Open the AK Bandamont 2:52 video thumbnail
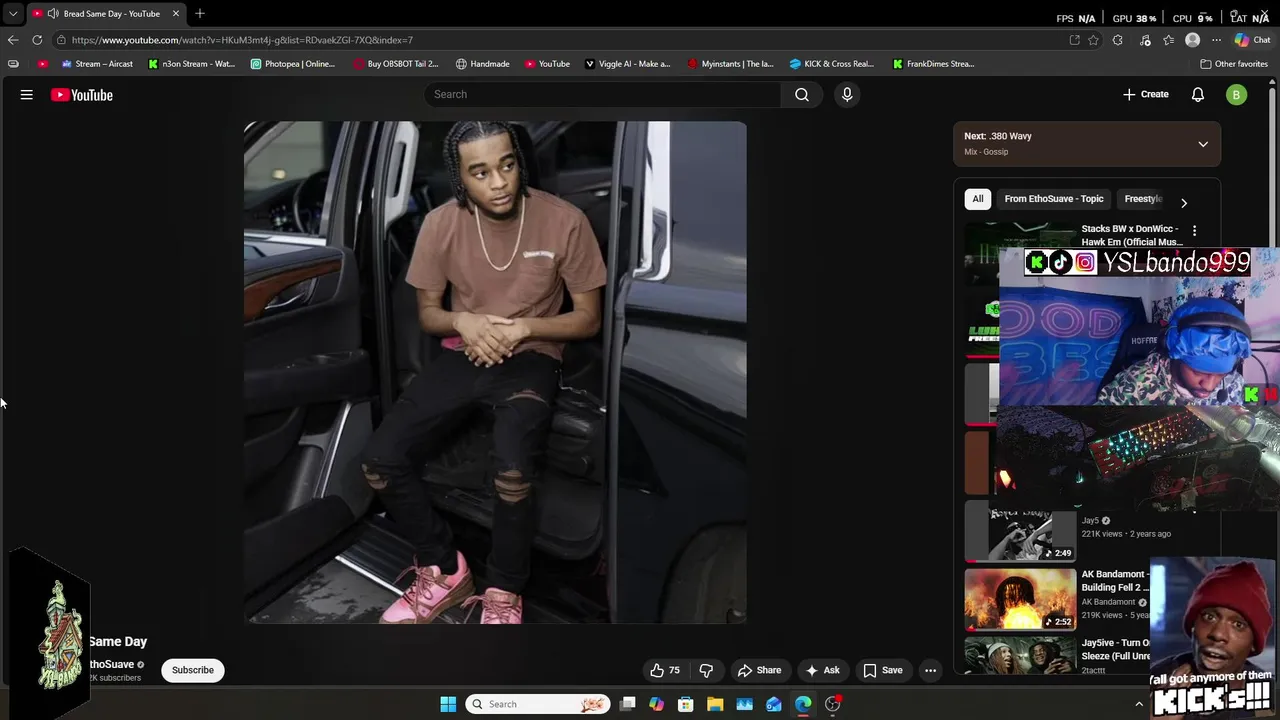Screen dimensions: 1280x720 (x=1020, y=598)
